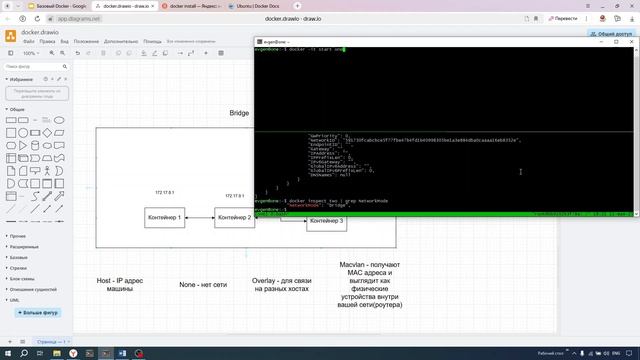Click the search magnifier in shape search box
This screenshot has width=640, height=360.
coord(65,67)
